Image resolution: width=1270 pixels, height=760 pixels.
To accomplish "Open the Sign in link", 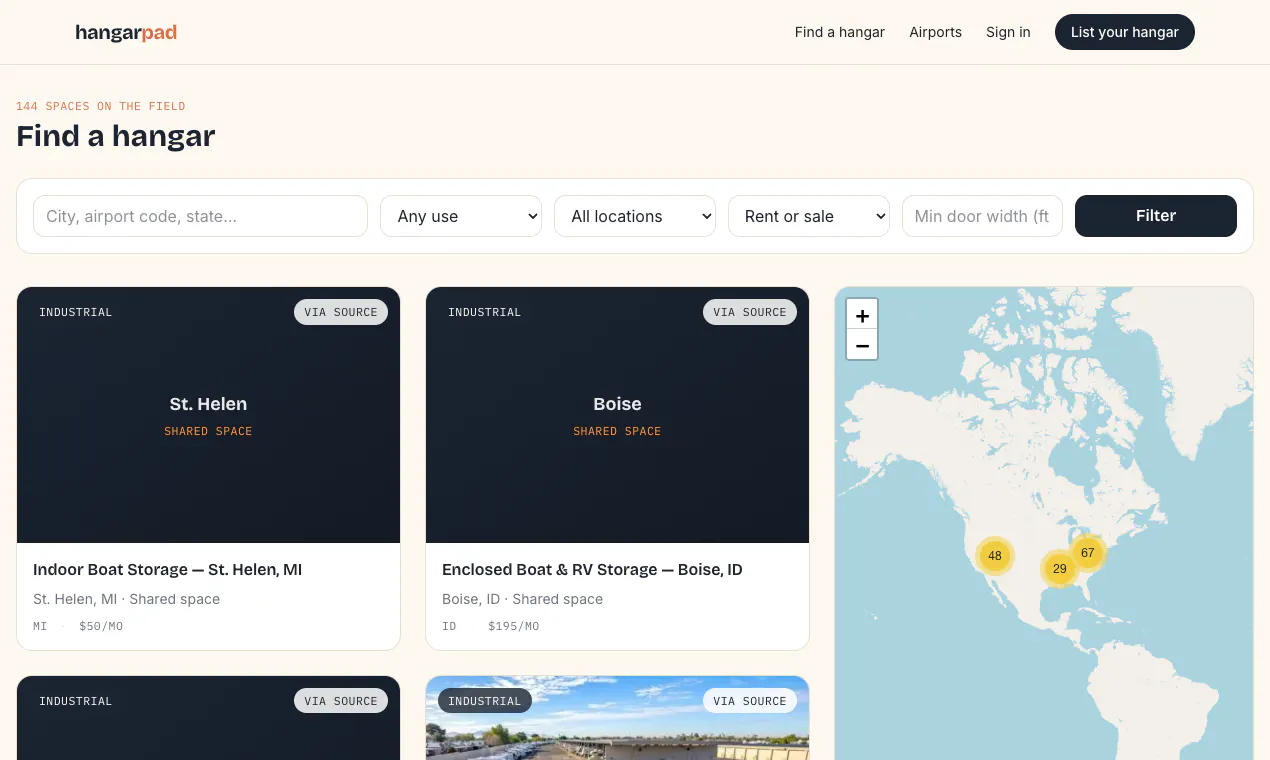I will (x=1008, y=32).
